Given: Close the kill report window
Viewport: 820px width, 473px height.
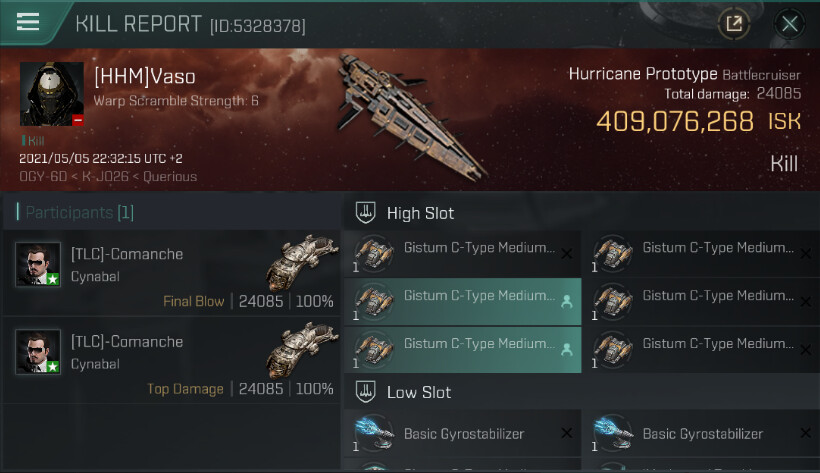Looking at the screenshot, I should coord(789,24).
